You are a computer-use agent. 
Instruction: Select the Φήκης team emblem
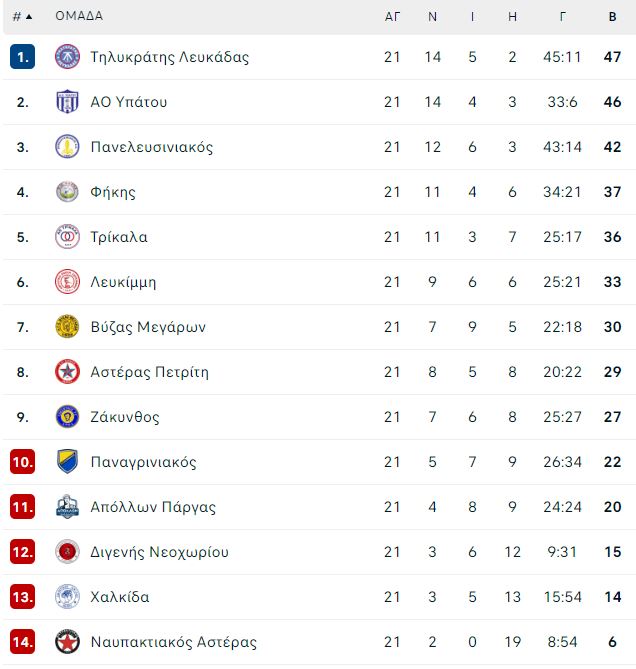tap(67, 192)
